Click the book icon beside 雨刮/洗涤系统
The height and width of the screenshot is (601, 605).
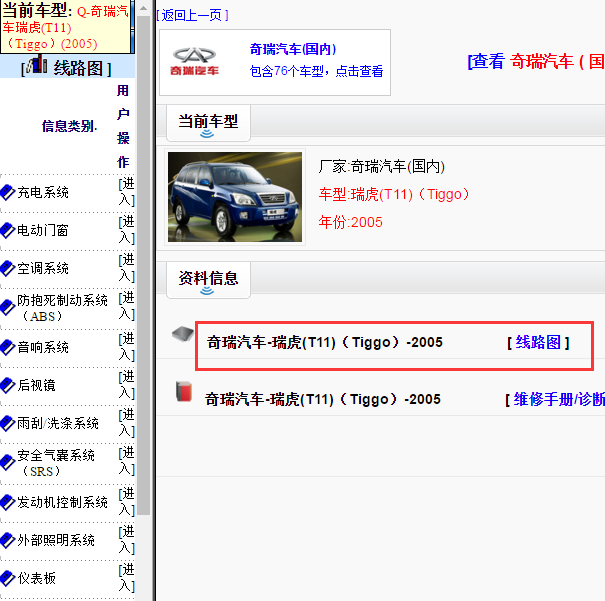click(x=7, y=424)
